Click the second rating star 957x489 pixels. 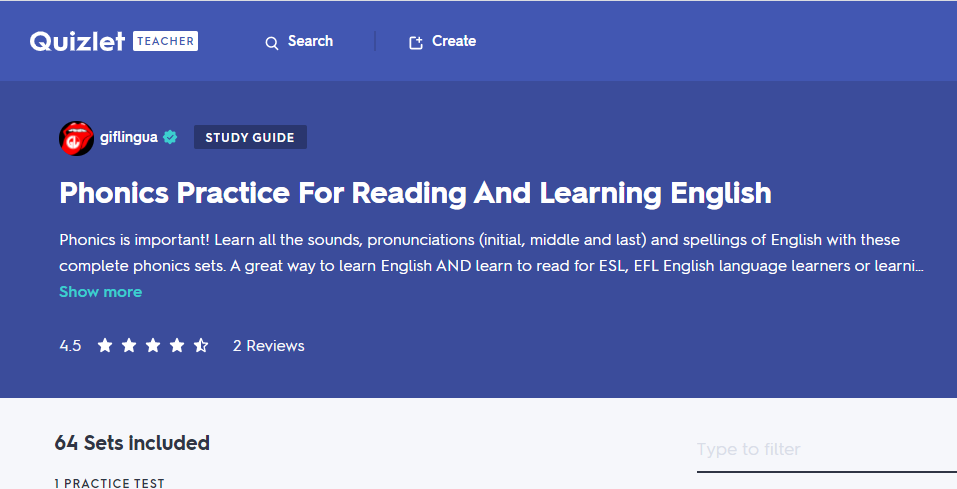tap(129, 346)
